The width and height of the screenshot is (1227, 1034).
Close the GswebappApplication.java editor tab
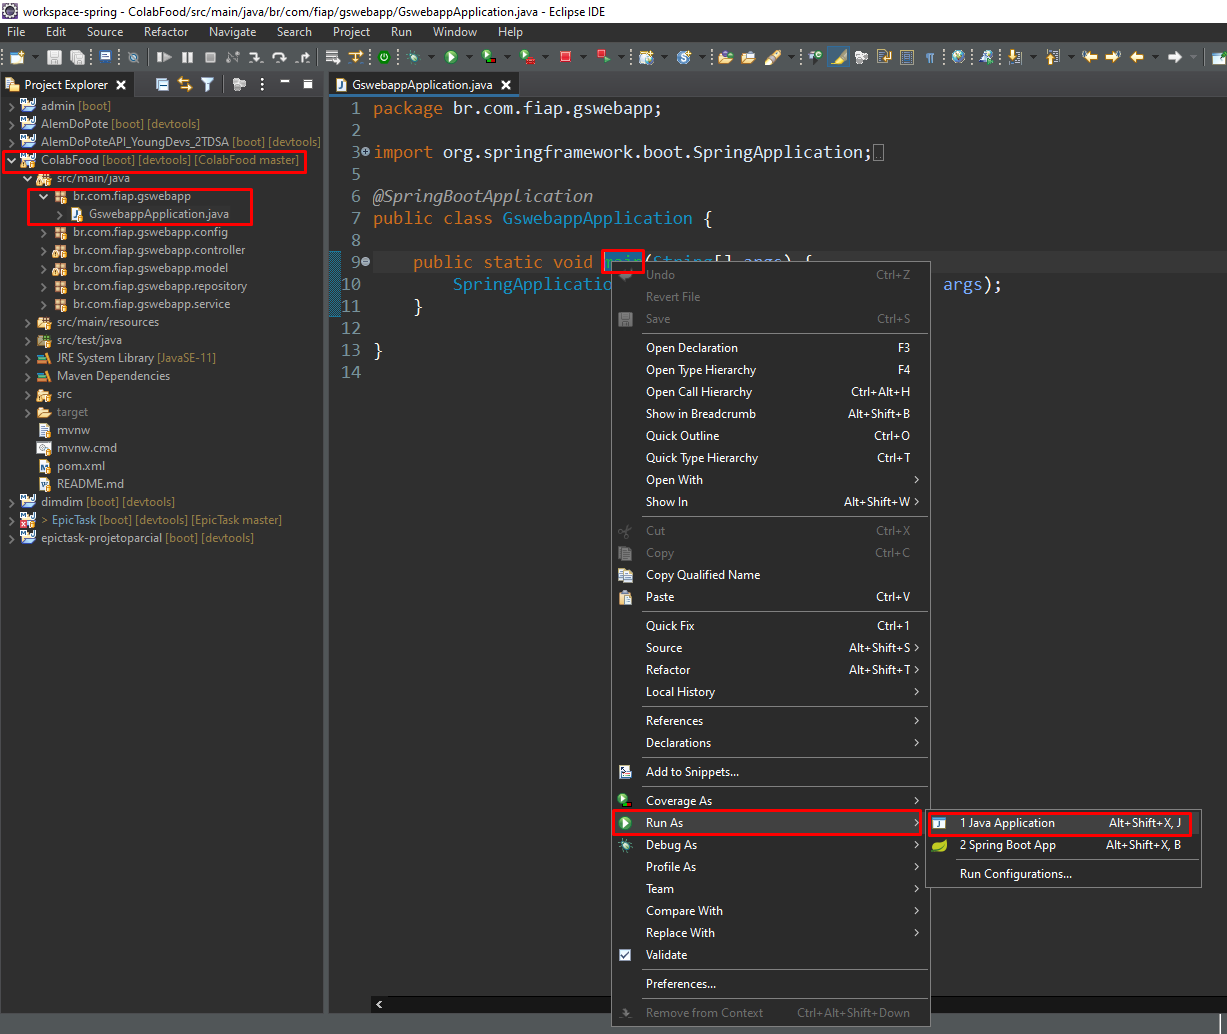pos(506,85)
